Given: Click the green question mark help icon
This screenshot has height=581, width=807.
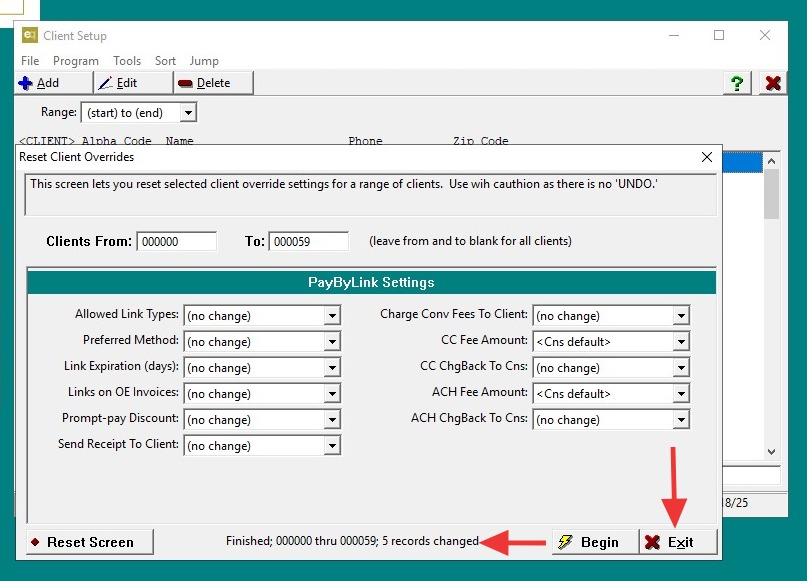Looking at the screenshot, I should 737,83.
